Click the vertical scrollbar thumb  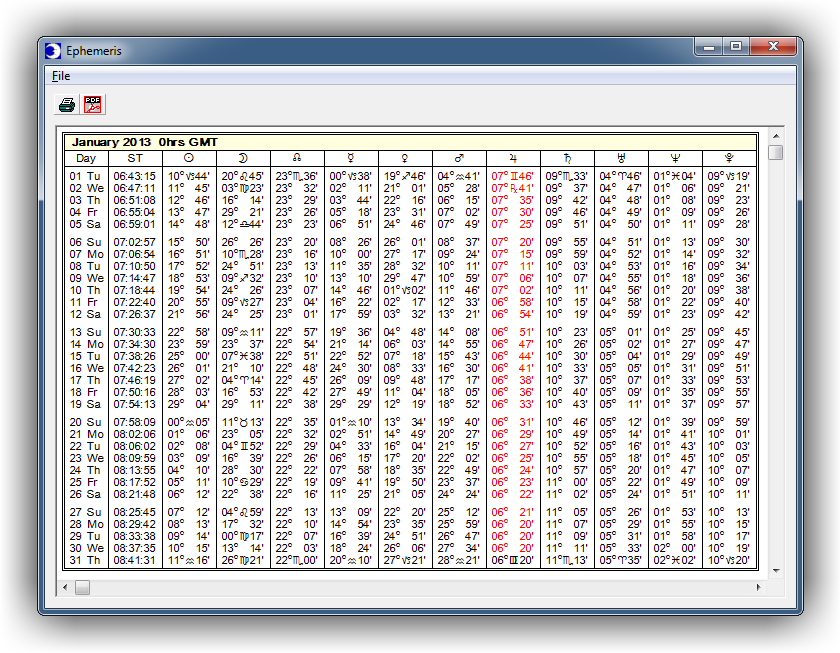(776, 152)
